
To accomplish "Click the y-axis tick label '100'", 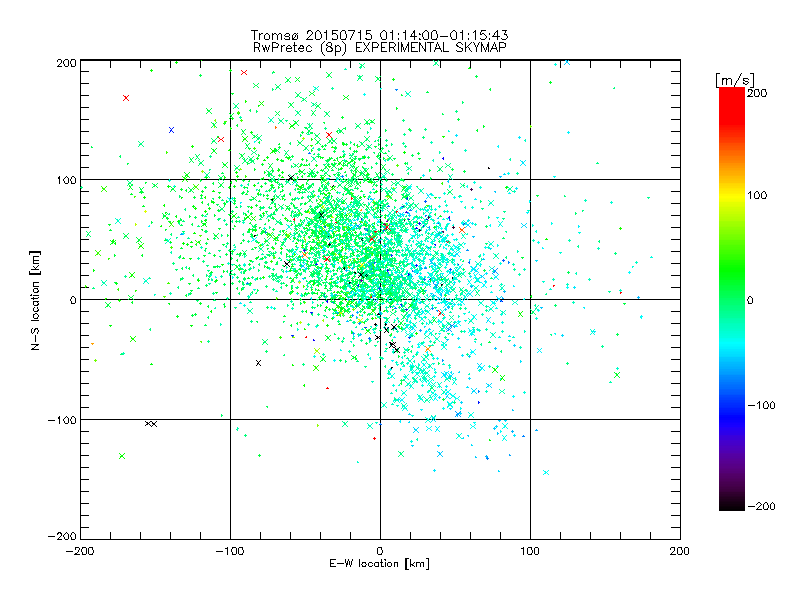I will 66,181.
